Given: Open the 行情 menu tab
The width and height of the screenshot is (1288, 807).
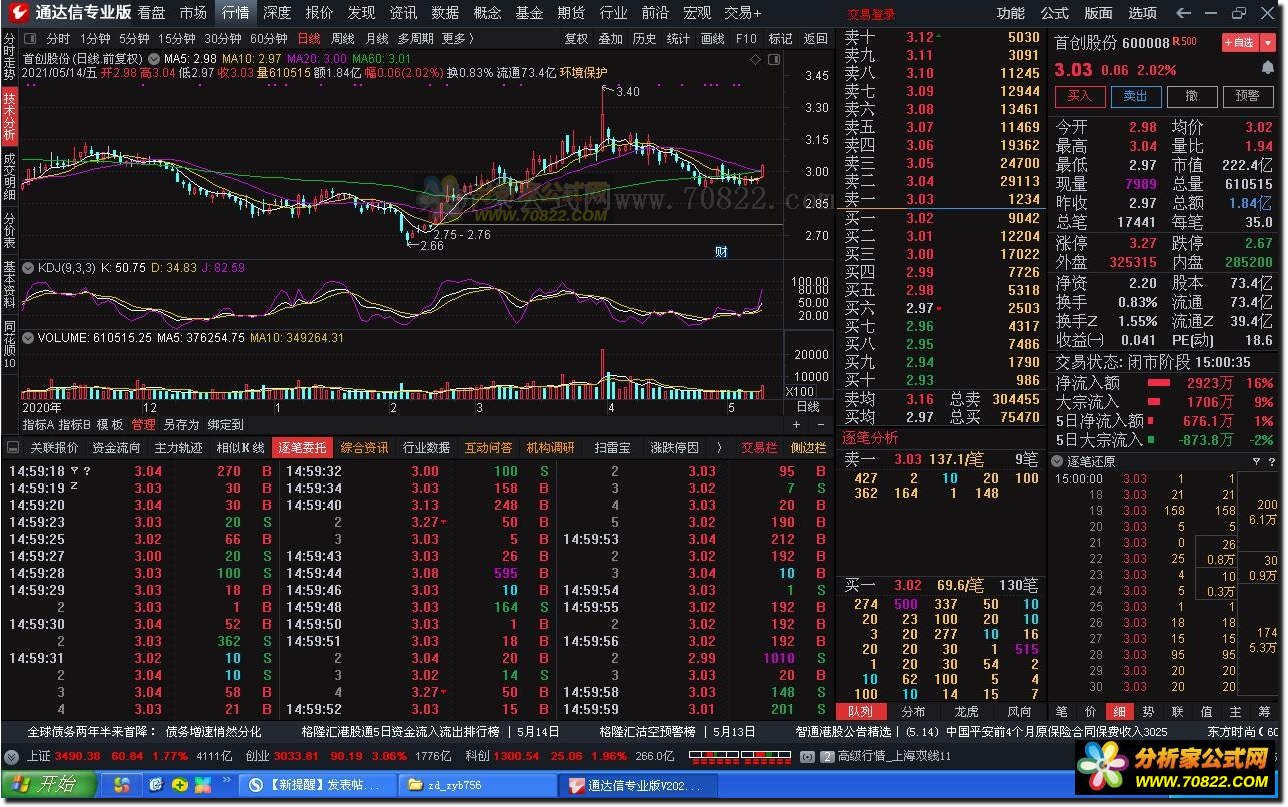Looking at the screenshot, I should [x=236, y=13].
